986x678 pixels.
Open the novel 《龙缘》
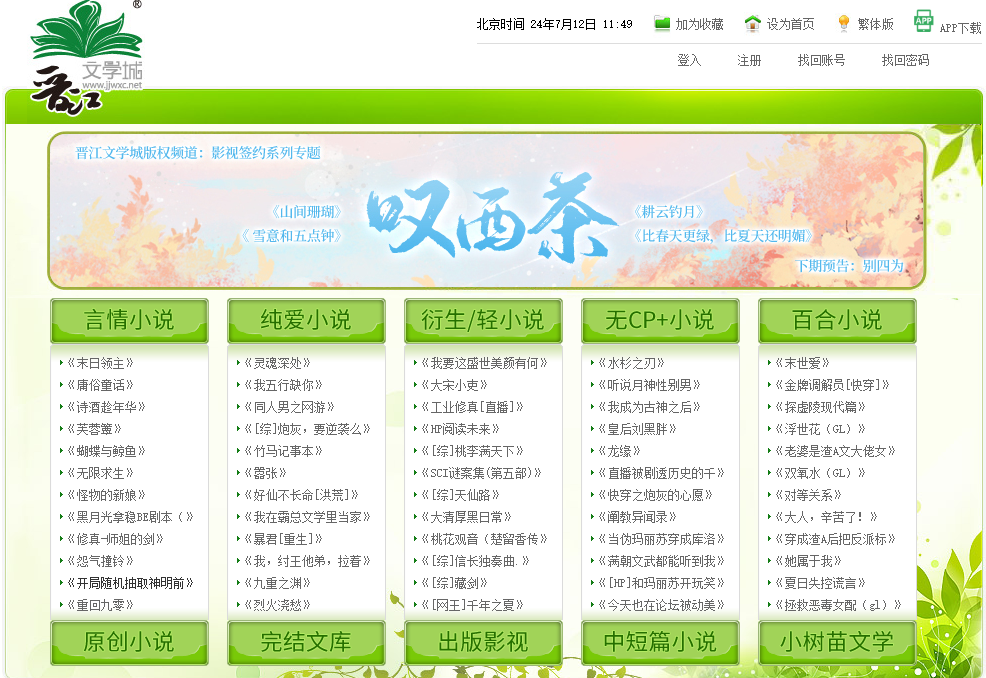619,451
